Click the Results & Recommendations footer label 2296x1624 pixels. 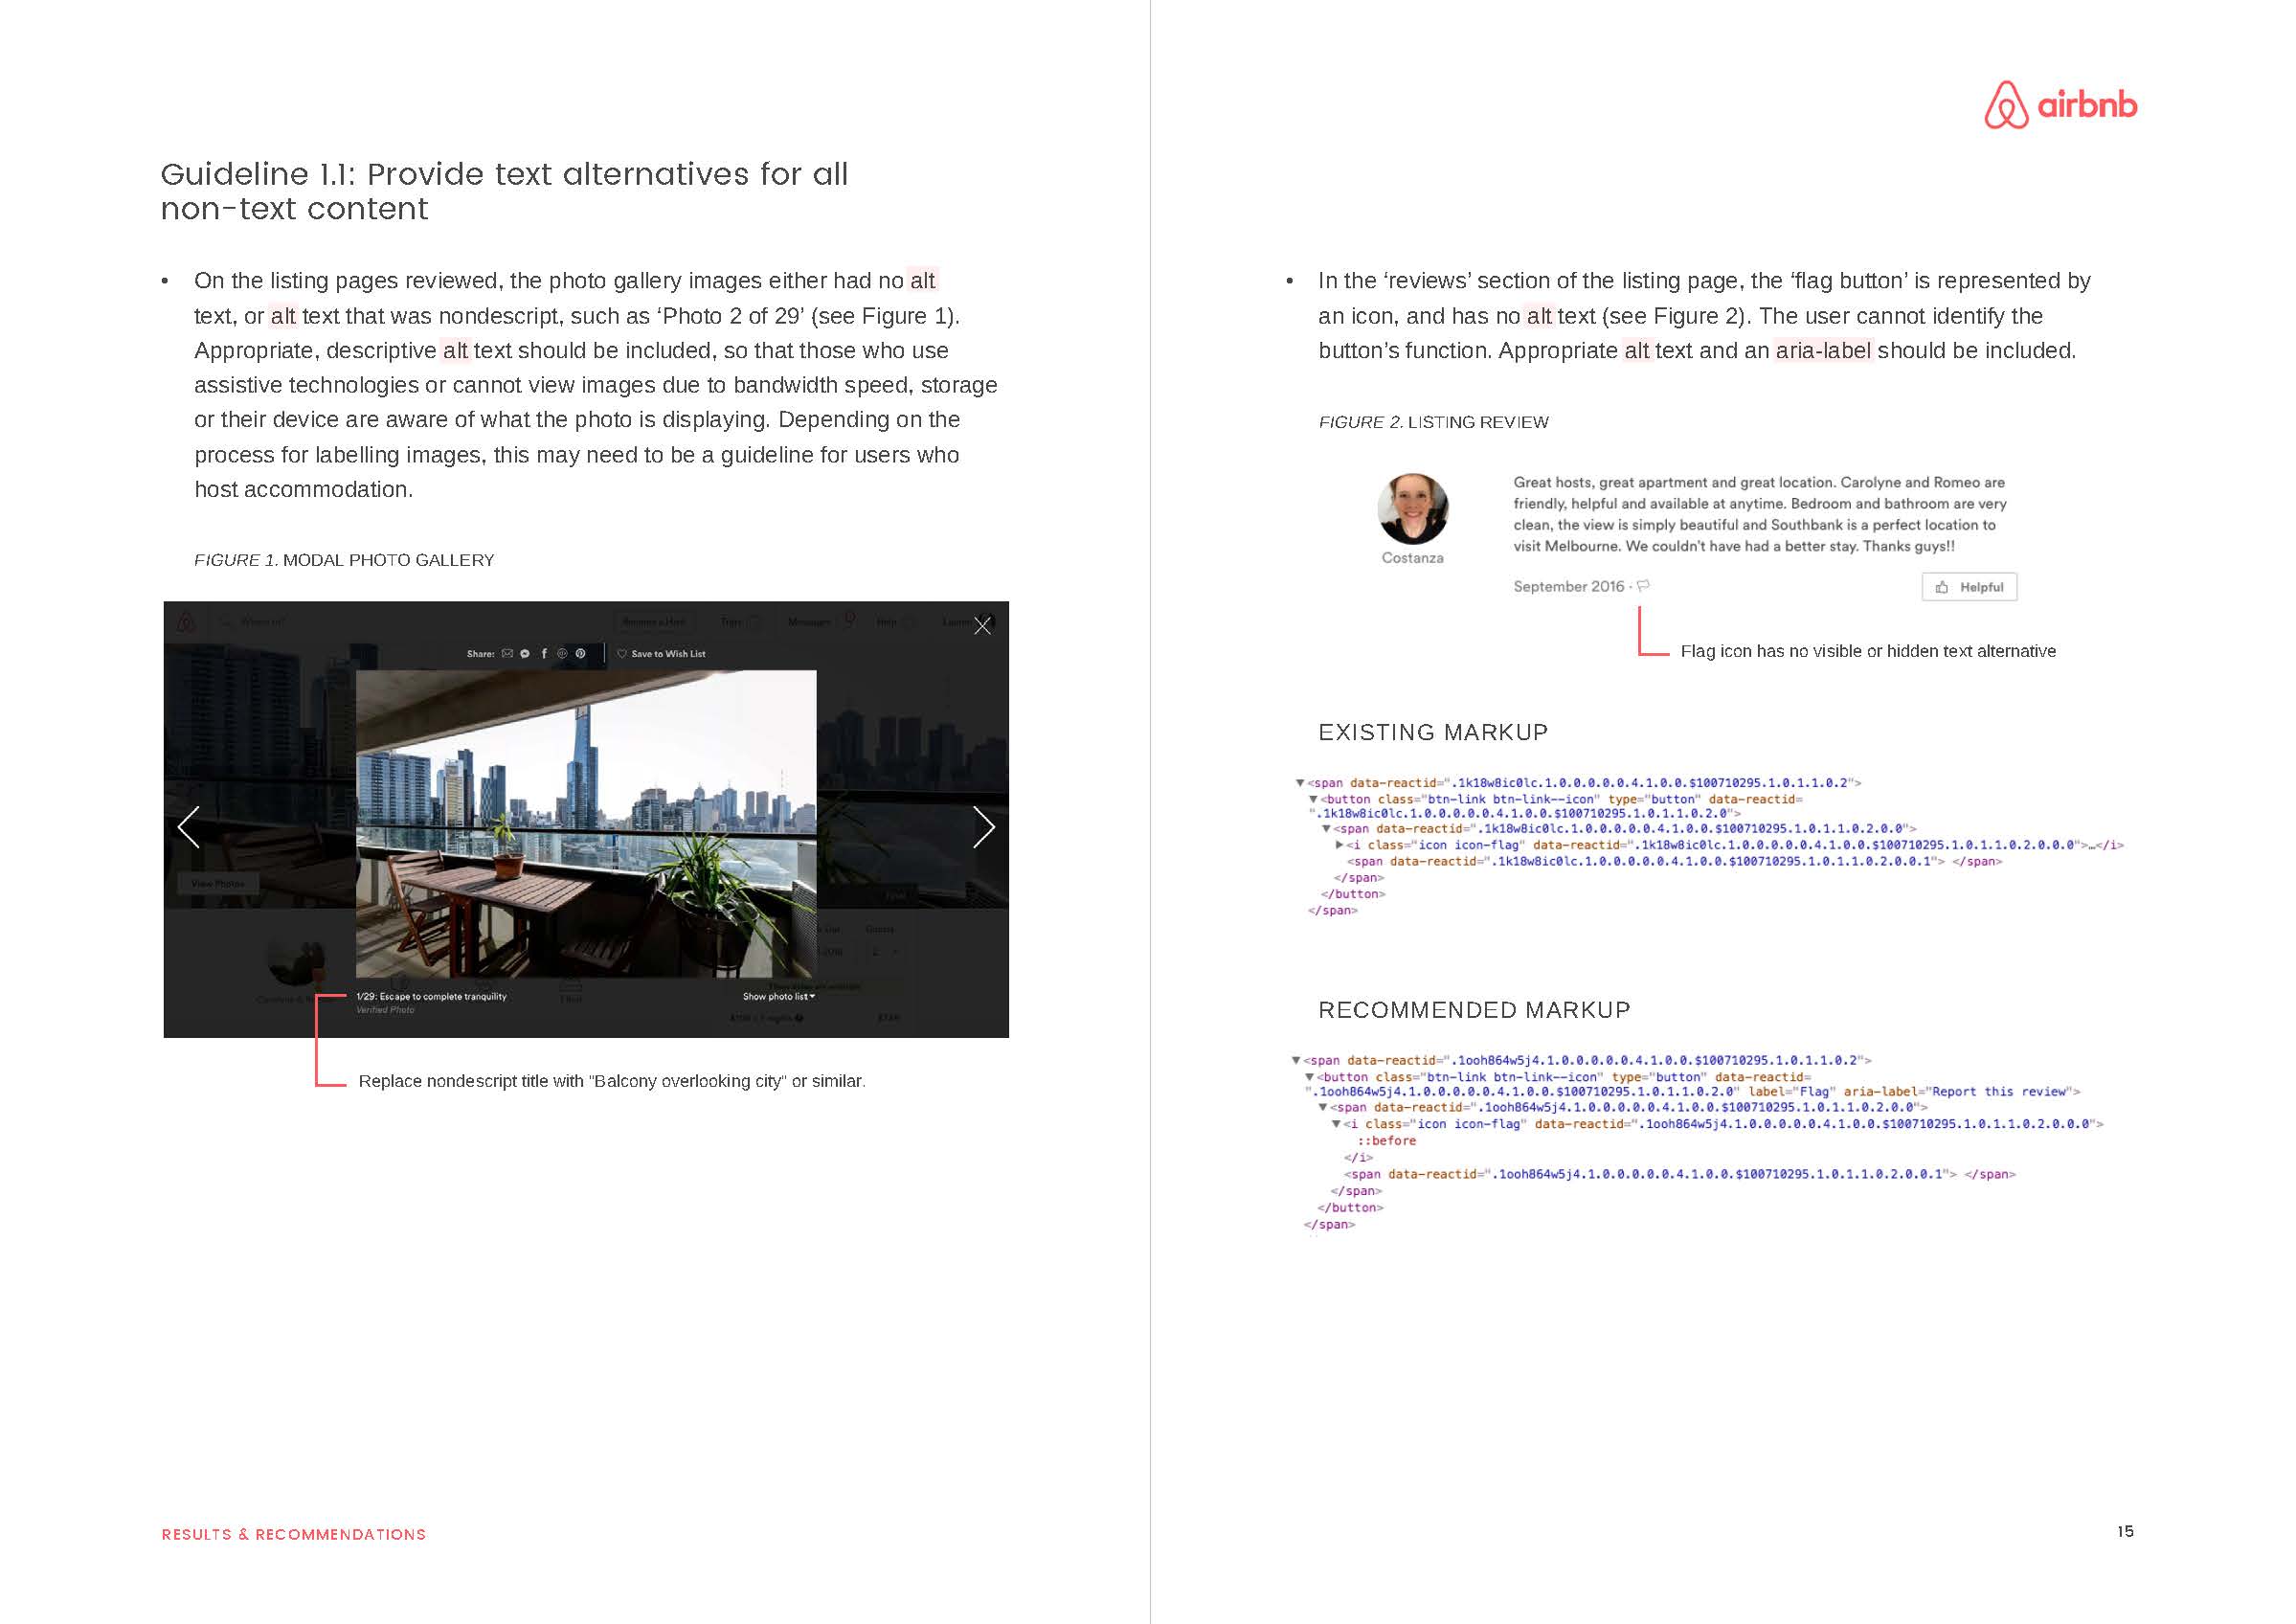point(294,1534)
